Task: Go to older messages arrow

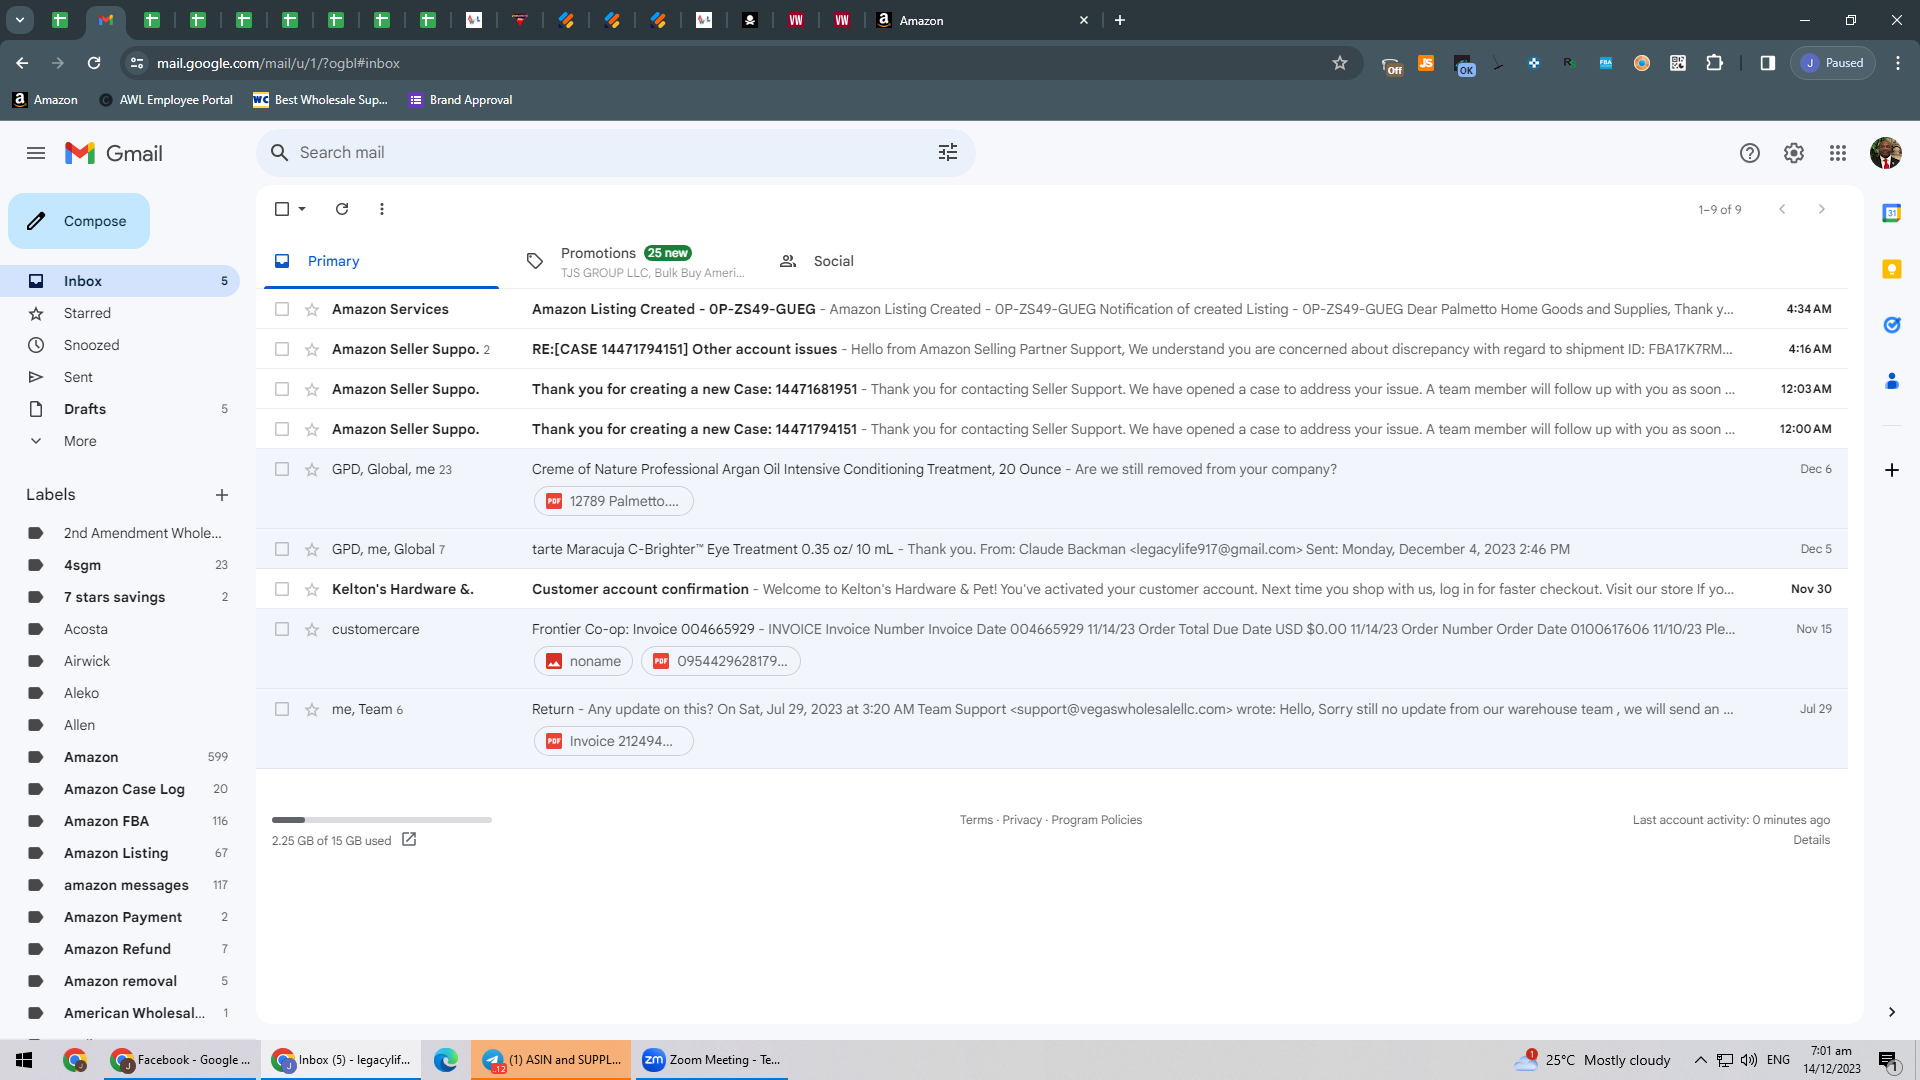Action: click(1821, 209)
